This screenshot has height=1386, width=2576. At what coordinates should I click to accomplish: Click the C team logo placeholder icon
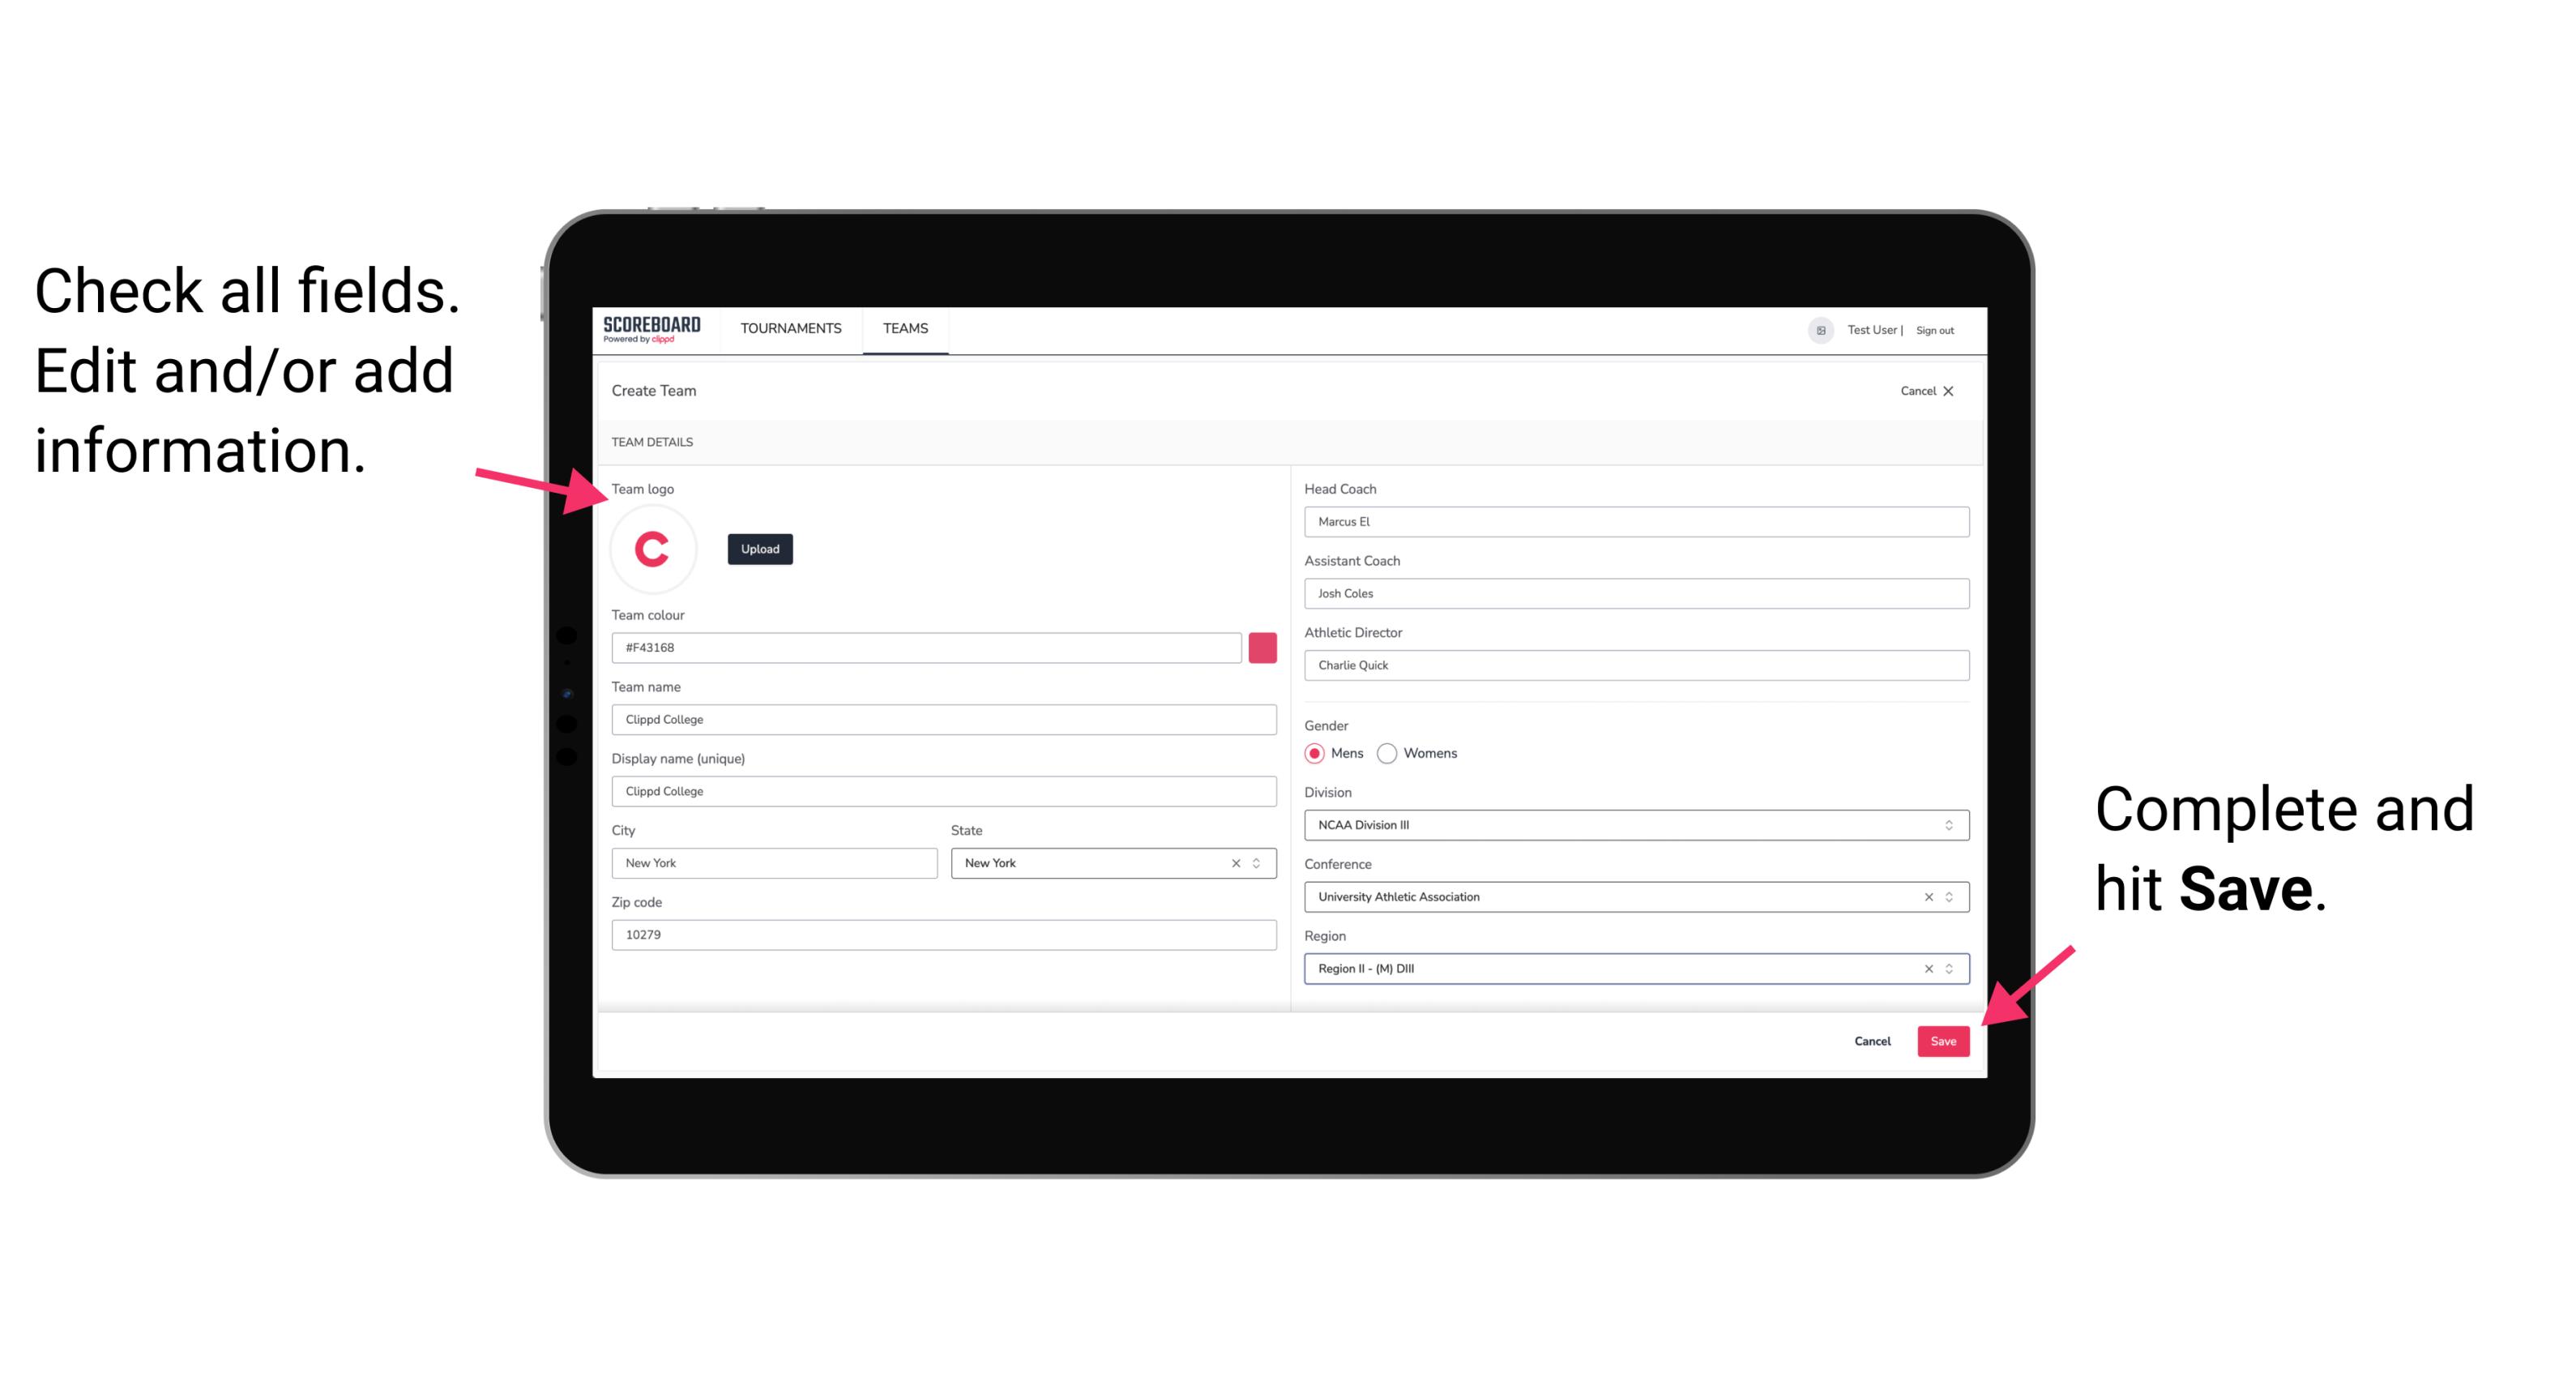coord(655,548)
